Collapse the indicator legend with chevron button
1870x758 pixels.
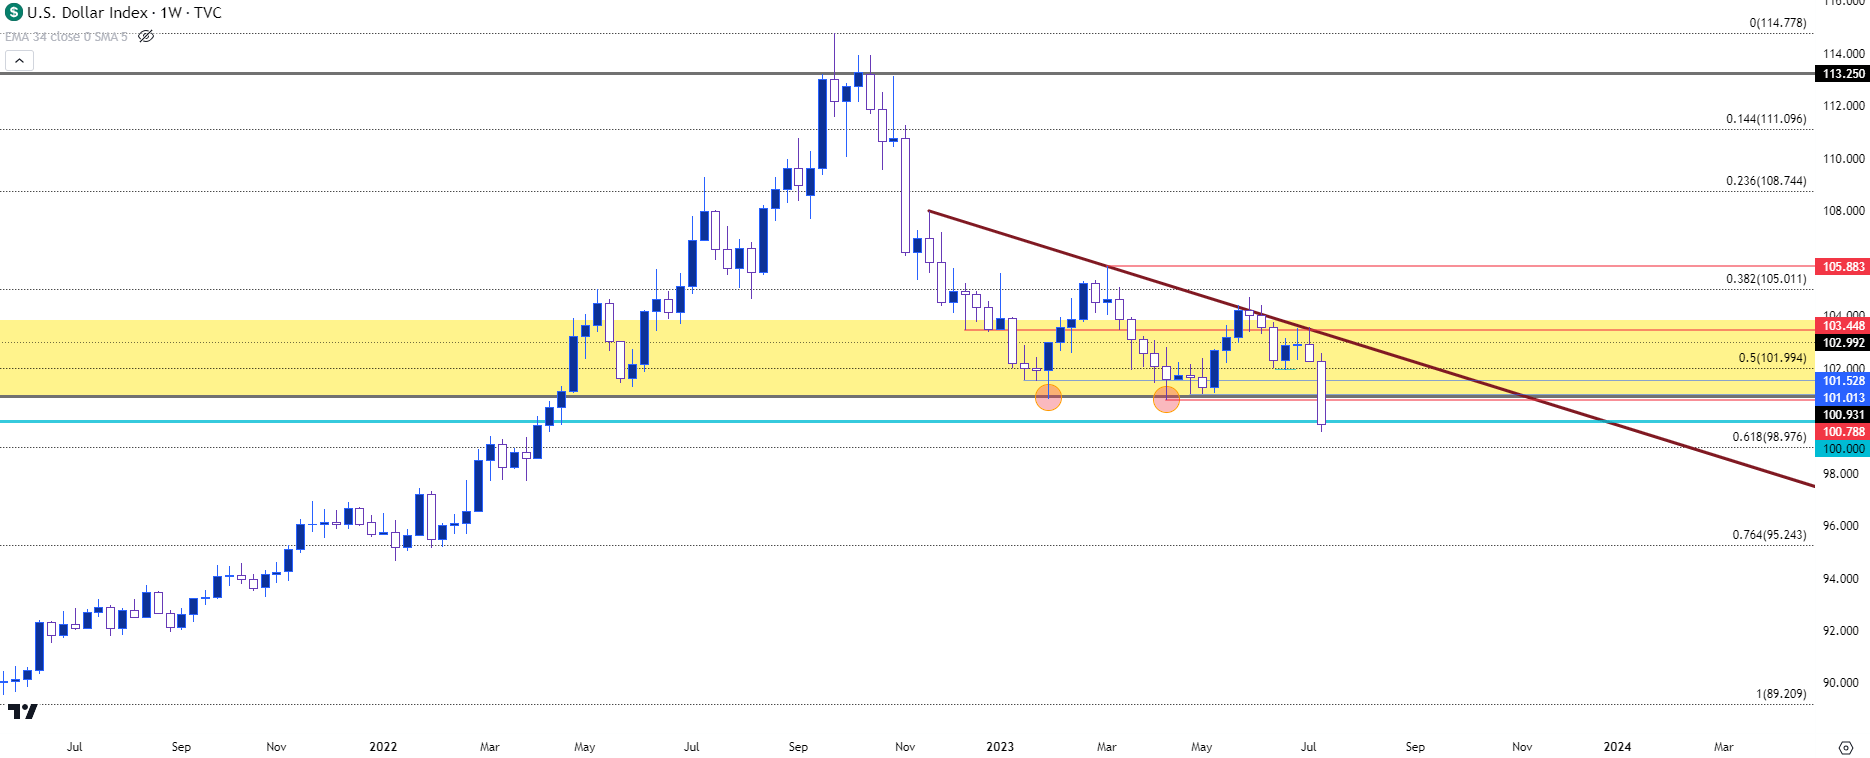click(19, 61)
